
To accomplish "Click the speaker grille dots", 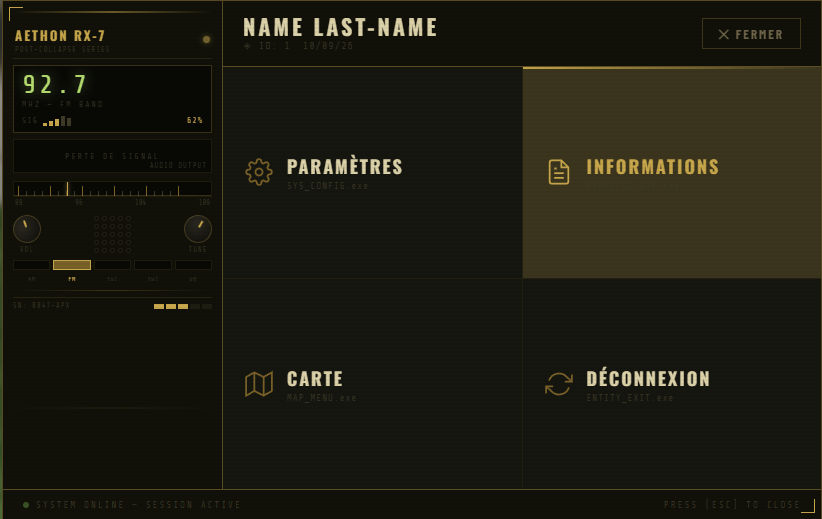I will click(112, 234).
